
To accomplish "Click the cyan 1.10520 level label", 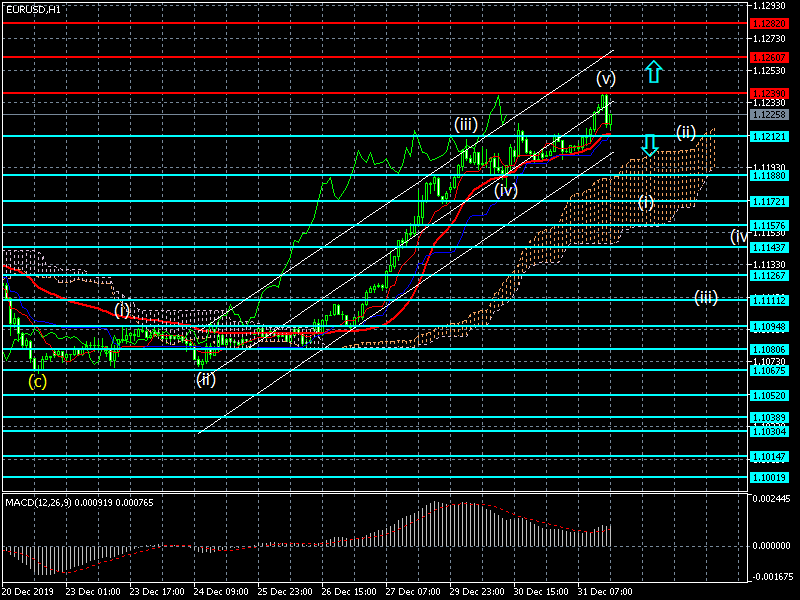I will pyautogui.click(x=770, y=395).
